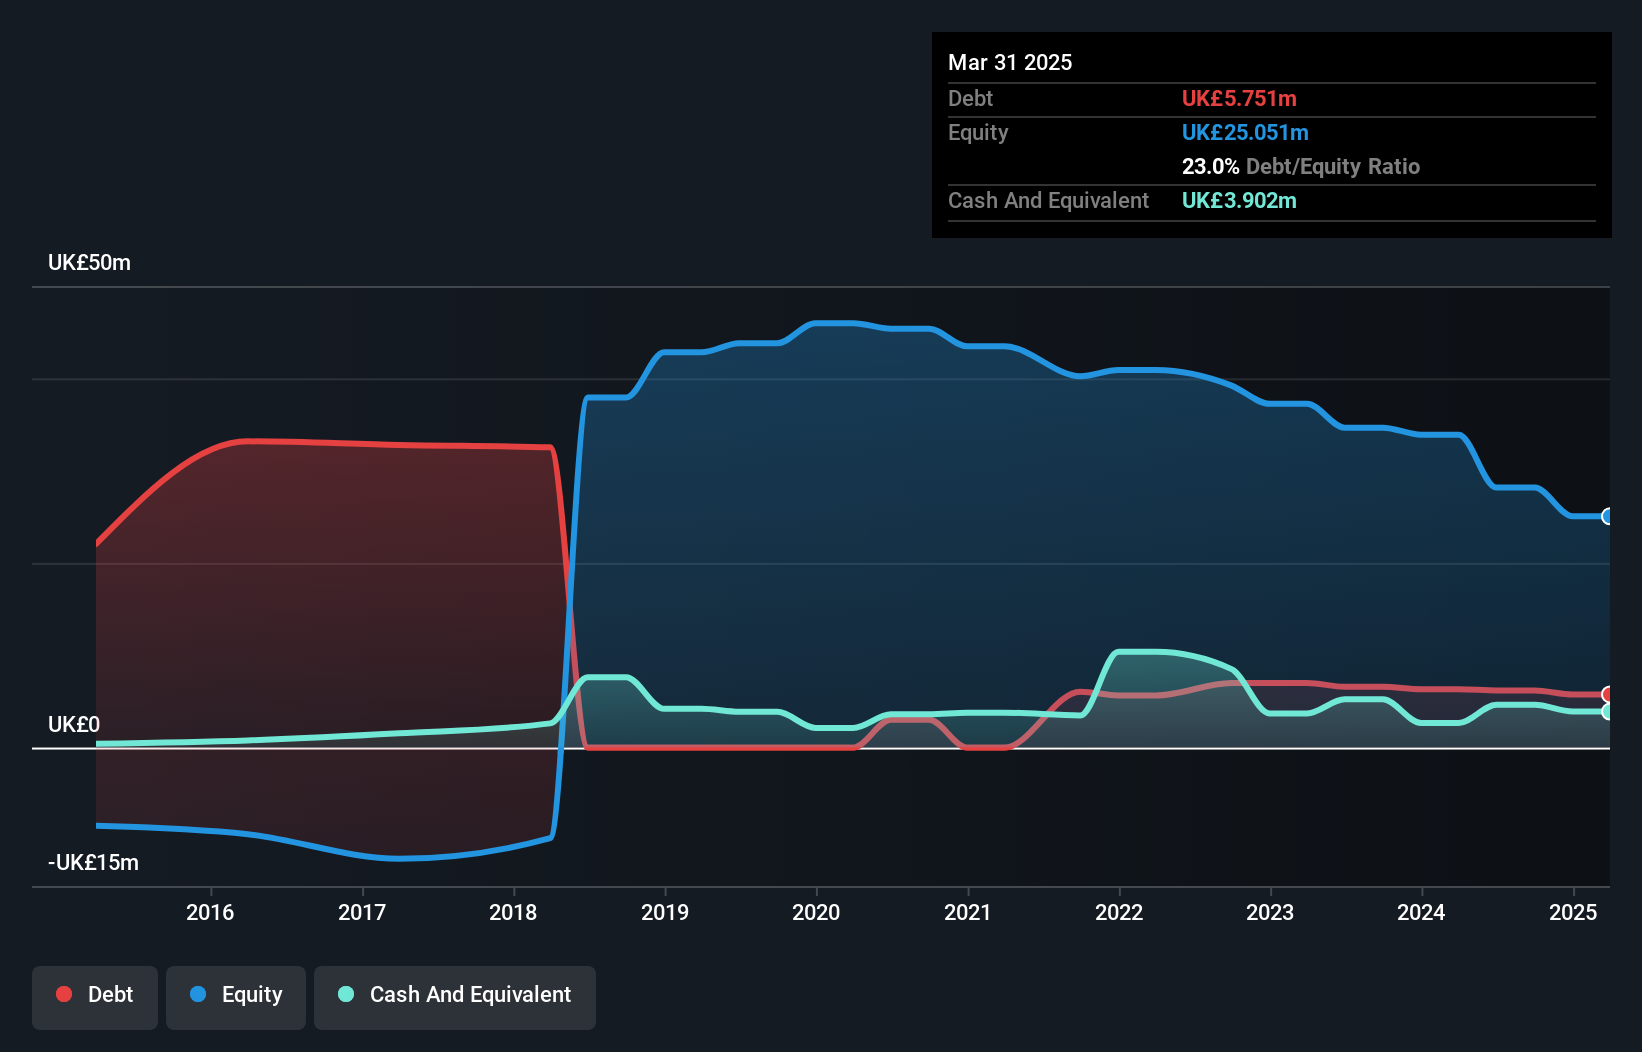Click the -UK£15m axis label

coord(92,862)
